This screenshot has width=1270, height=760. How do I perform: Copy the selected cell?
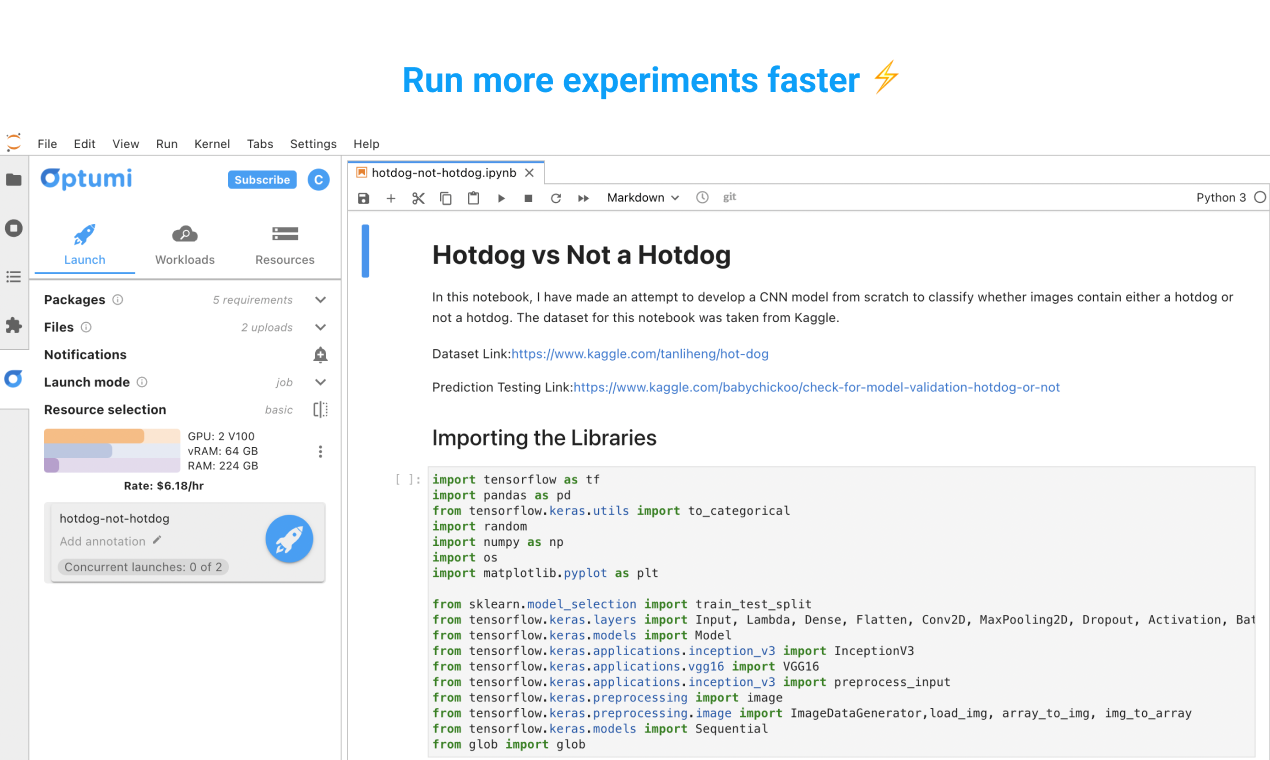pyautogui.click(x=446, y=198)
